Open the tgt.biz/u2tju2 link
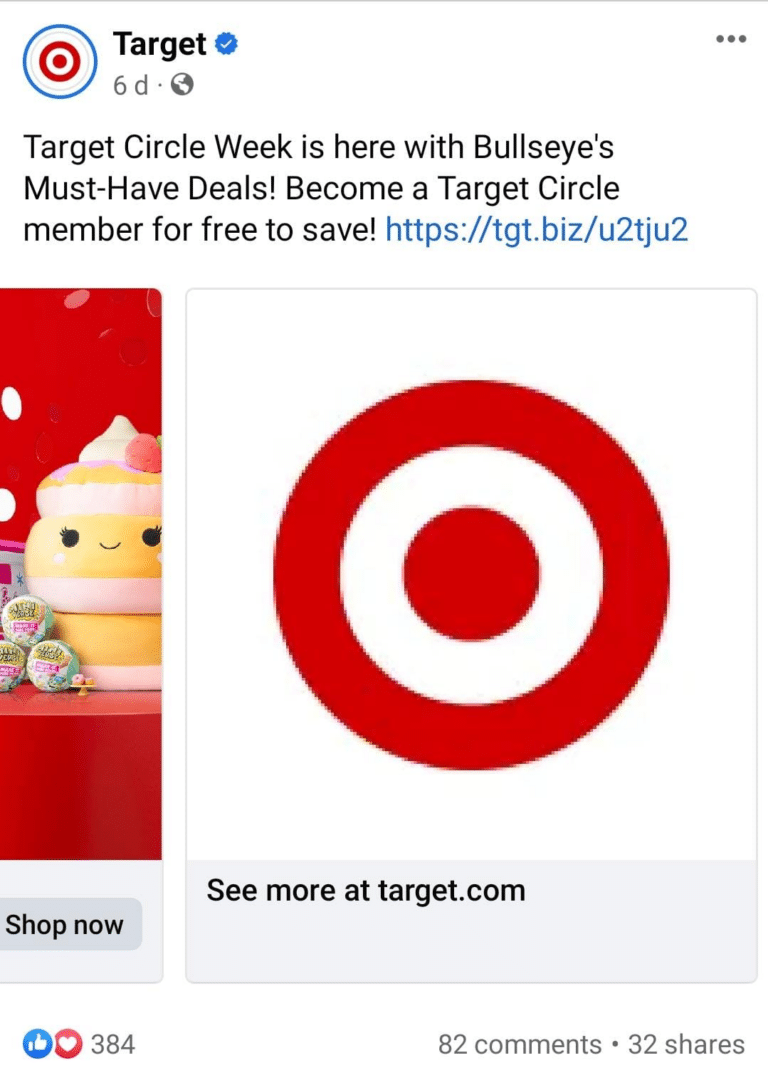Screen dimensions: 768x1080 point(537,229)
